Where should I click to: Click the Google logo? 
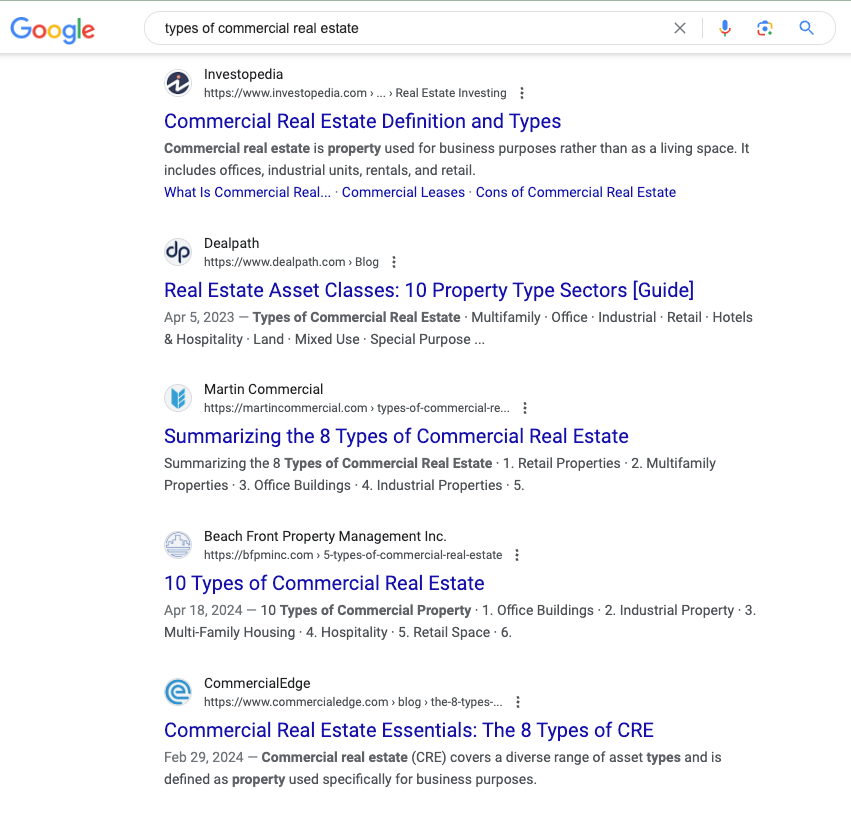click(53, 29)
